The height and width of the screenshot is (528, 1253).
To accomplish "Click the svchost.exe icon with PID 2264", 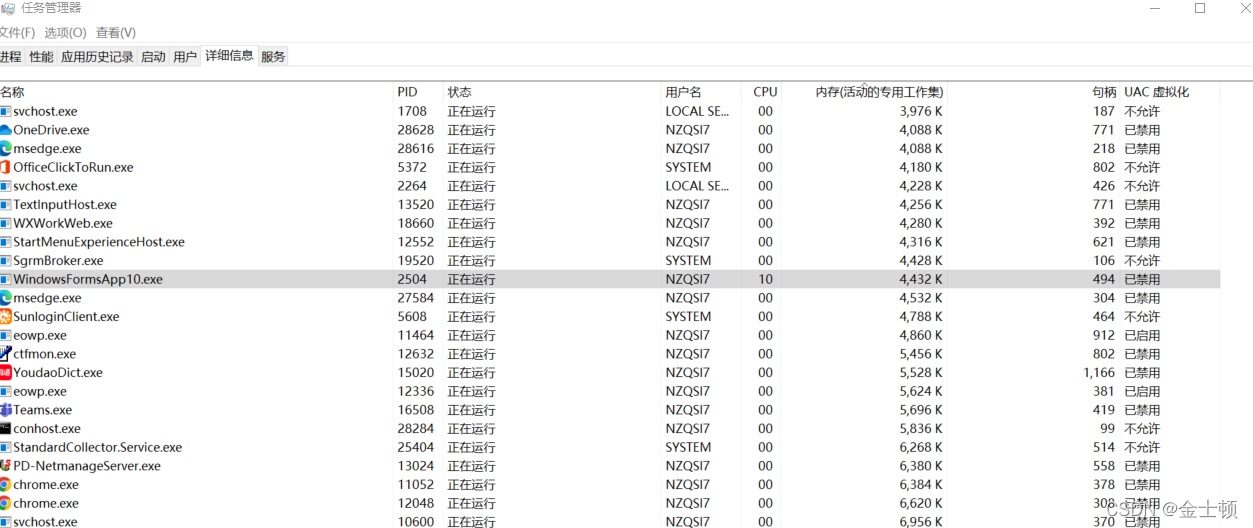I will pos(6,186).
